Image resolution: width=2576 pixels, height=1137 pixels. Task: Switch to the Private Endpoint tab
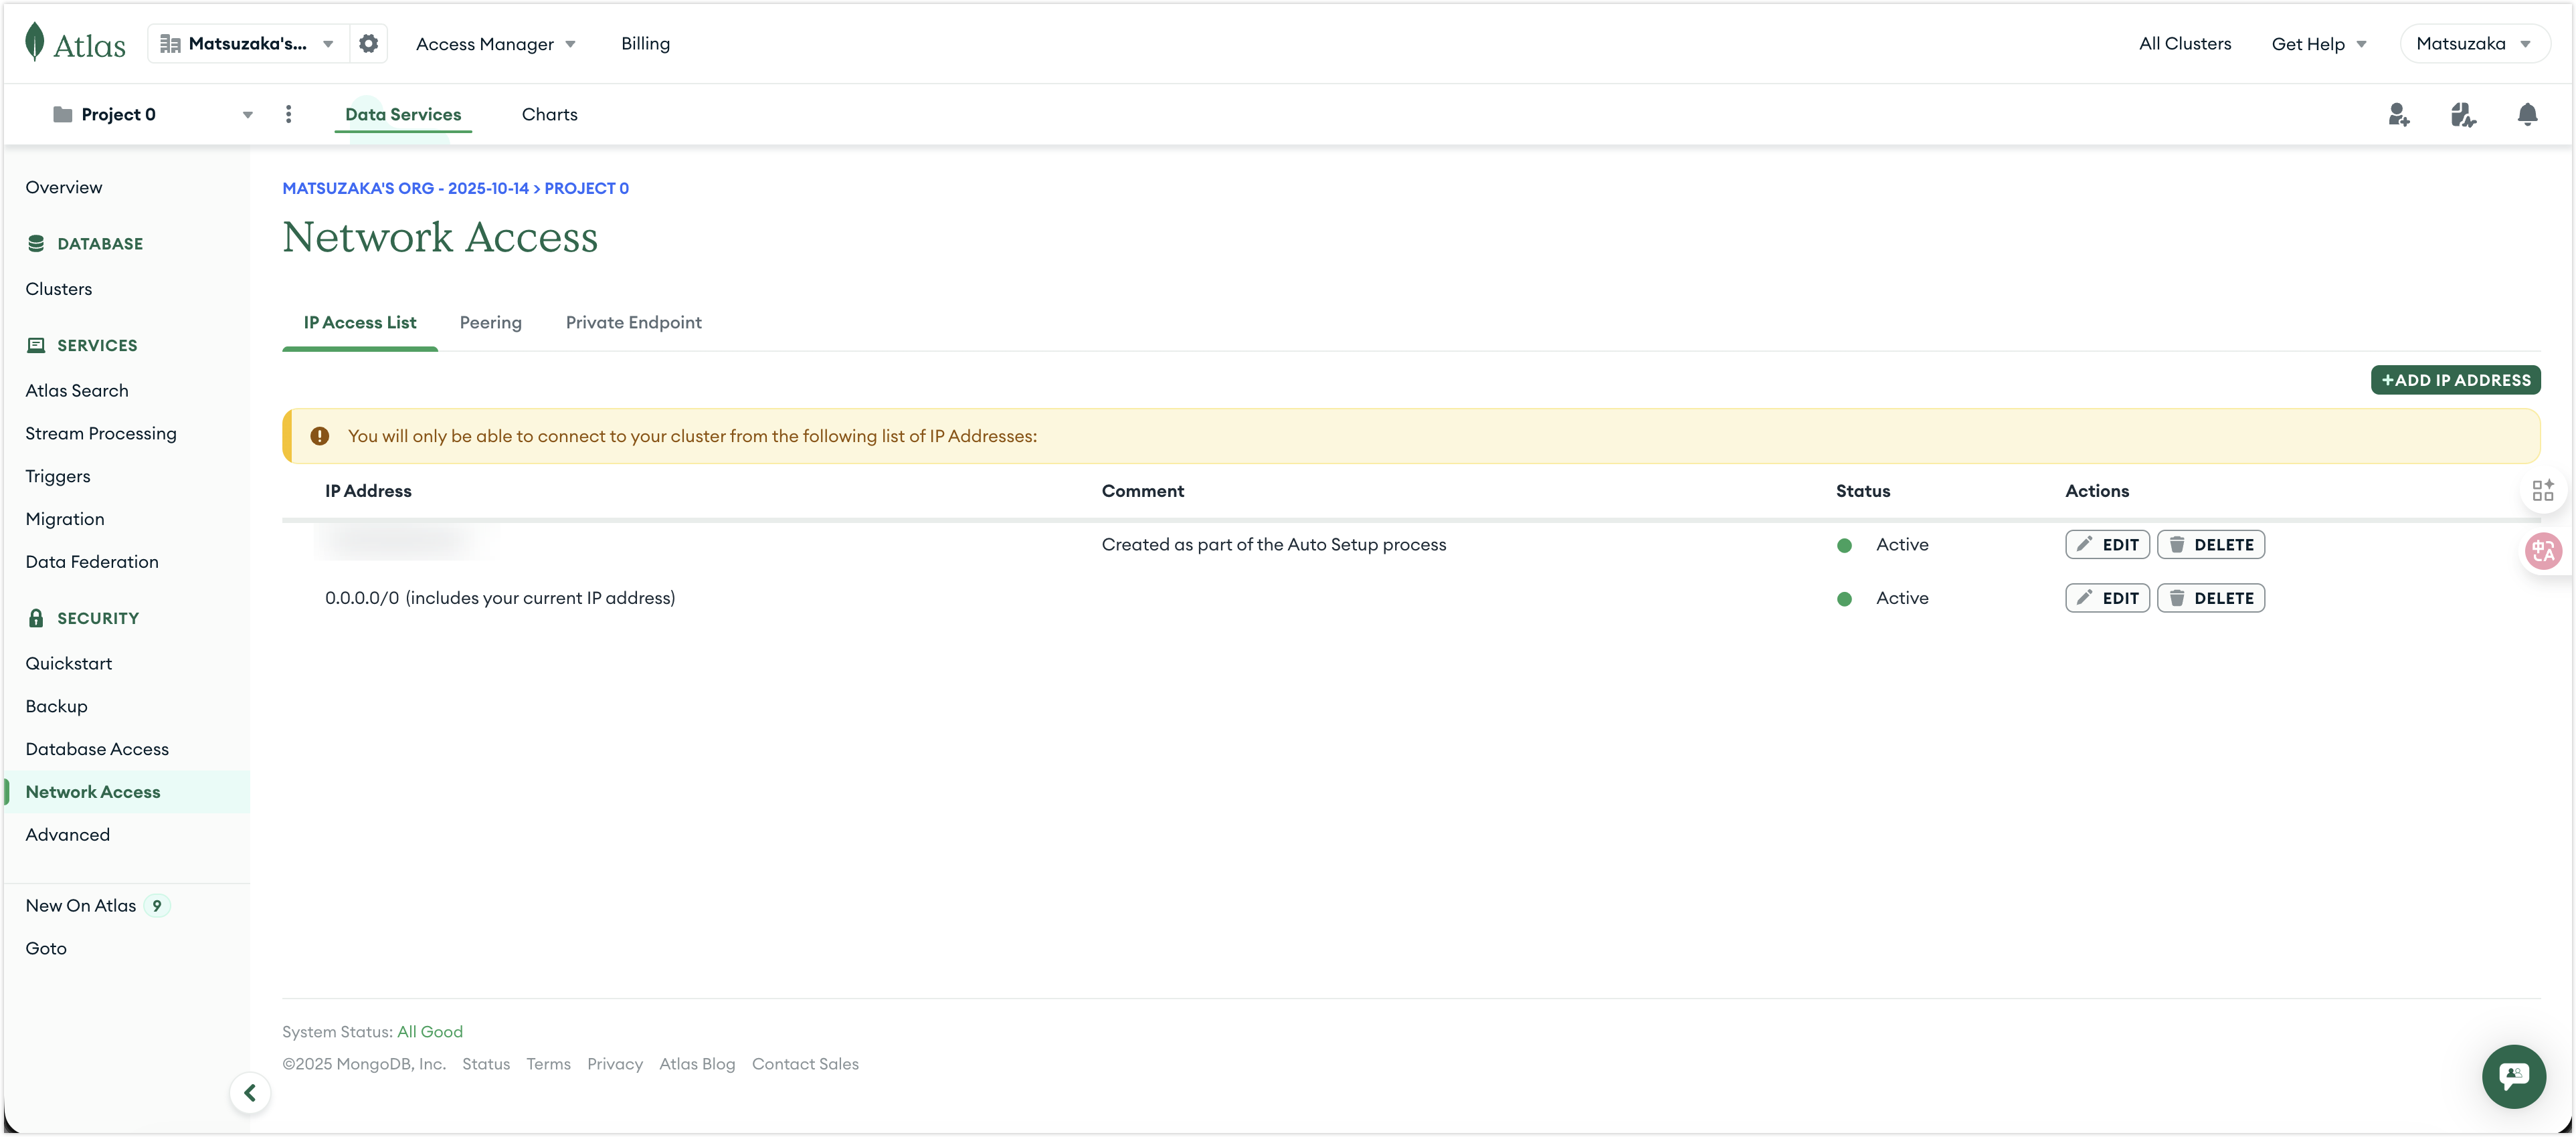tap(633, 323)
